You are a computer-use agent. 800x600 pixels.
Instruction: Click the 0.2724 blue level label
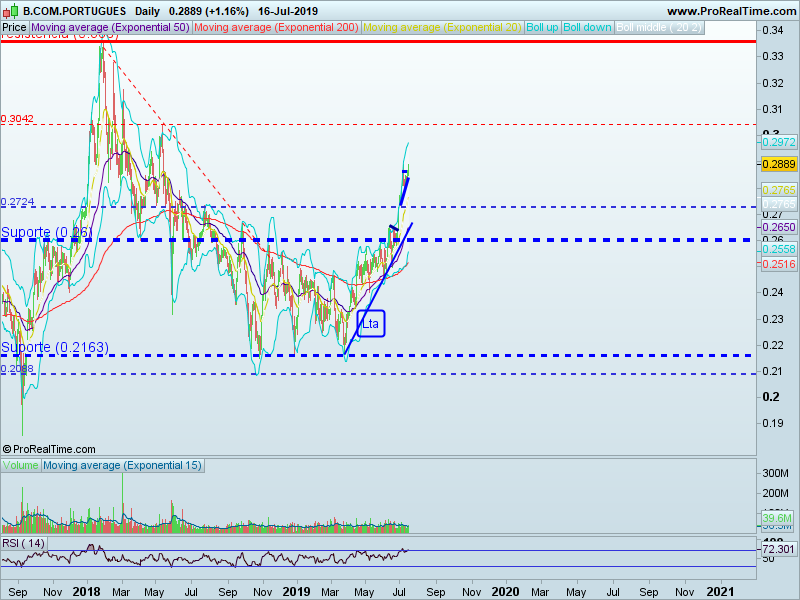tap(17, 202)
